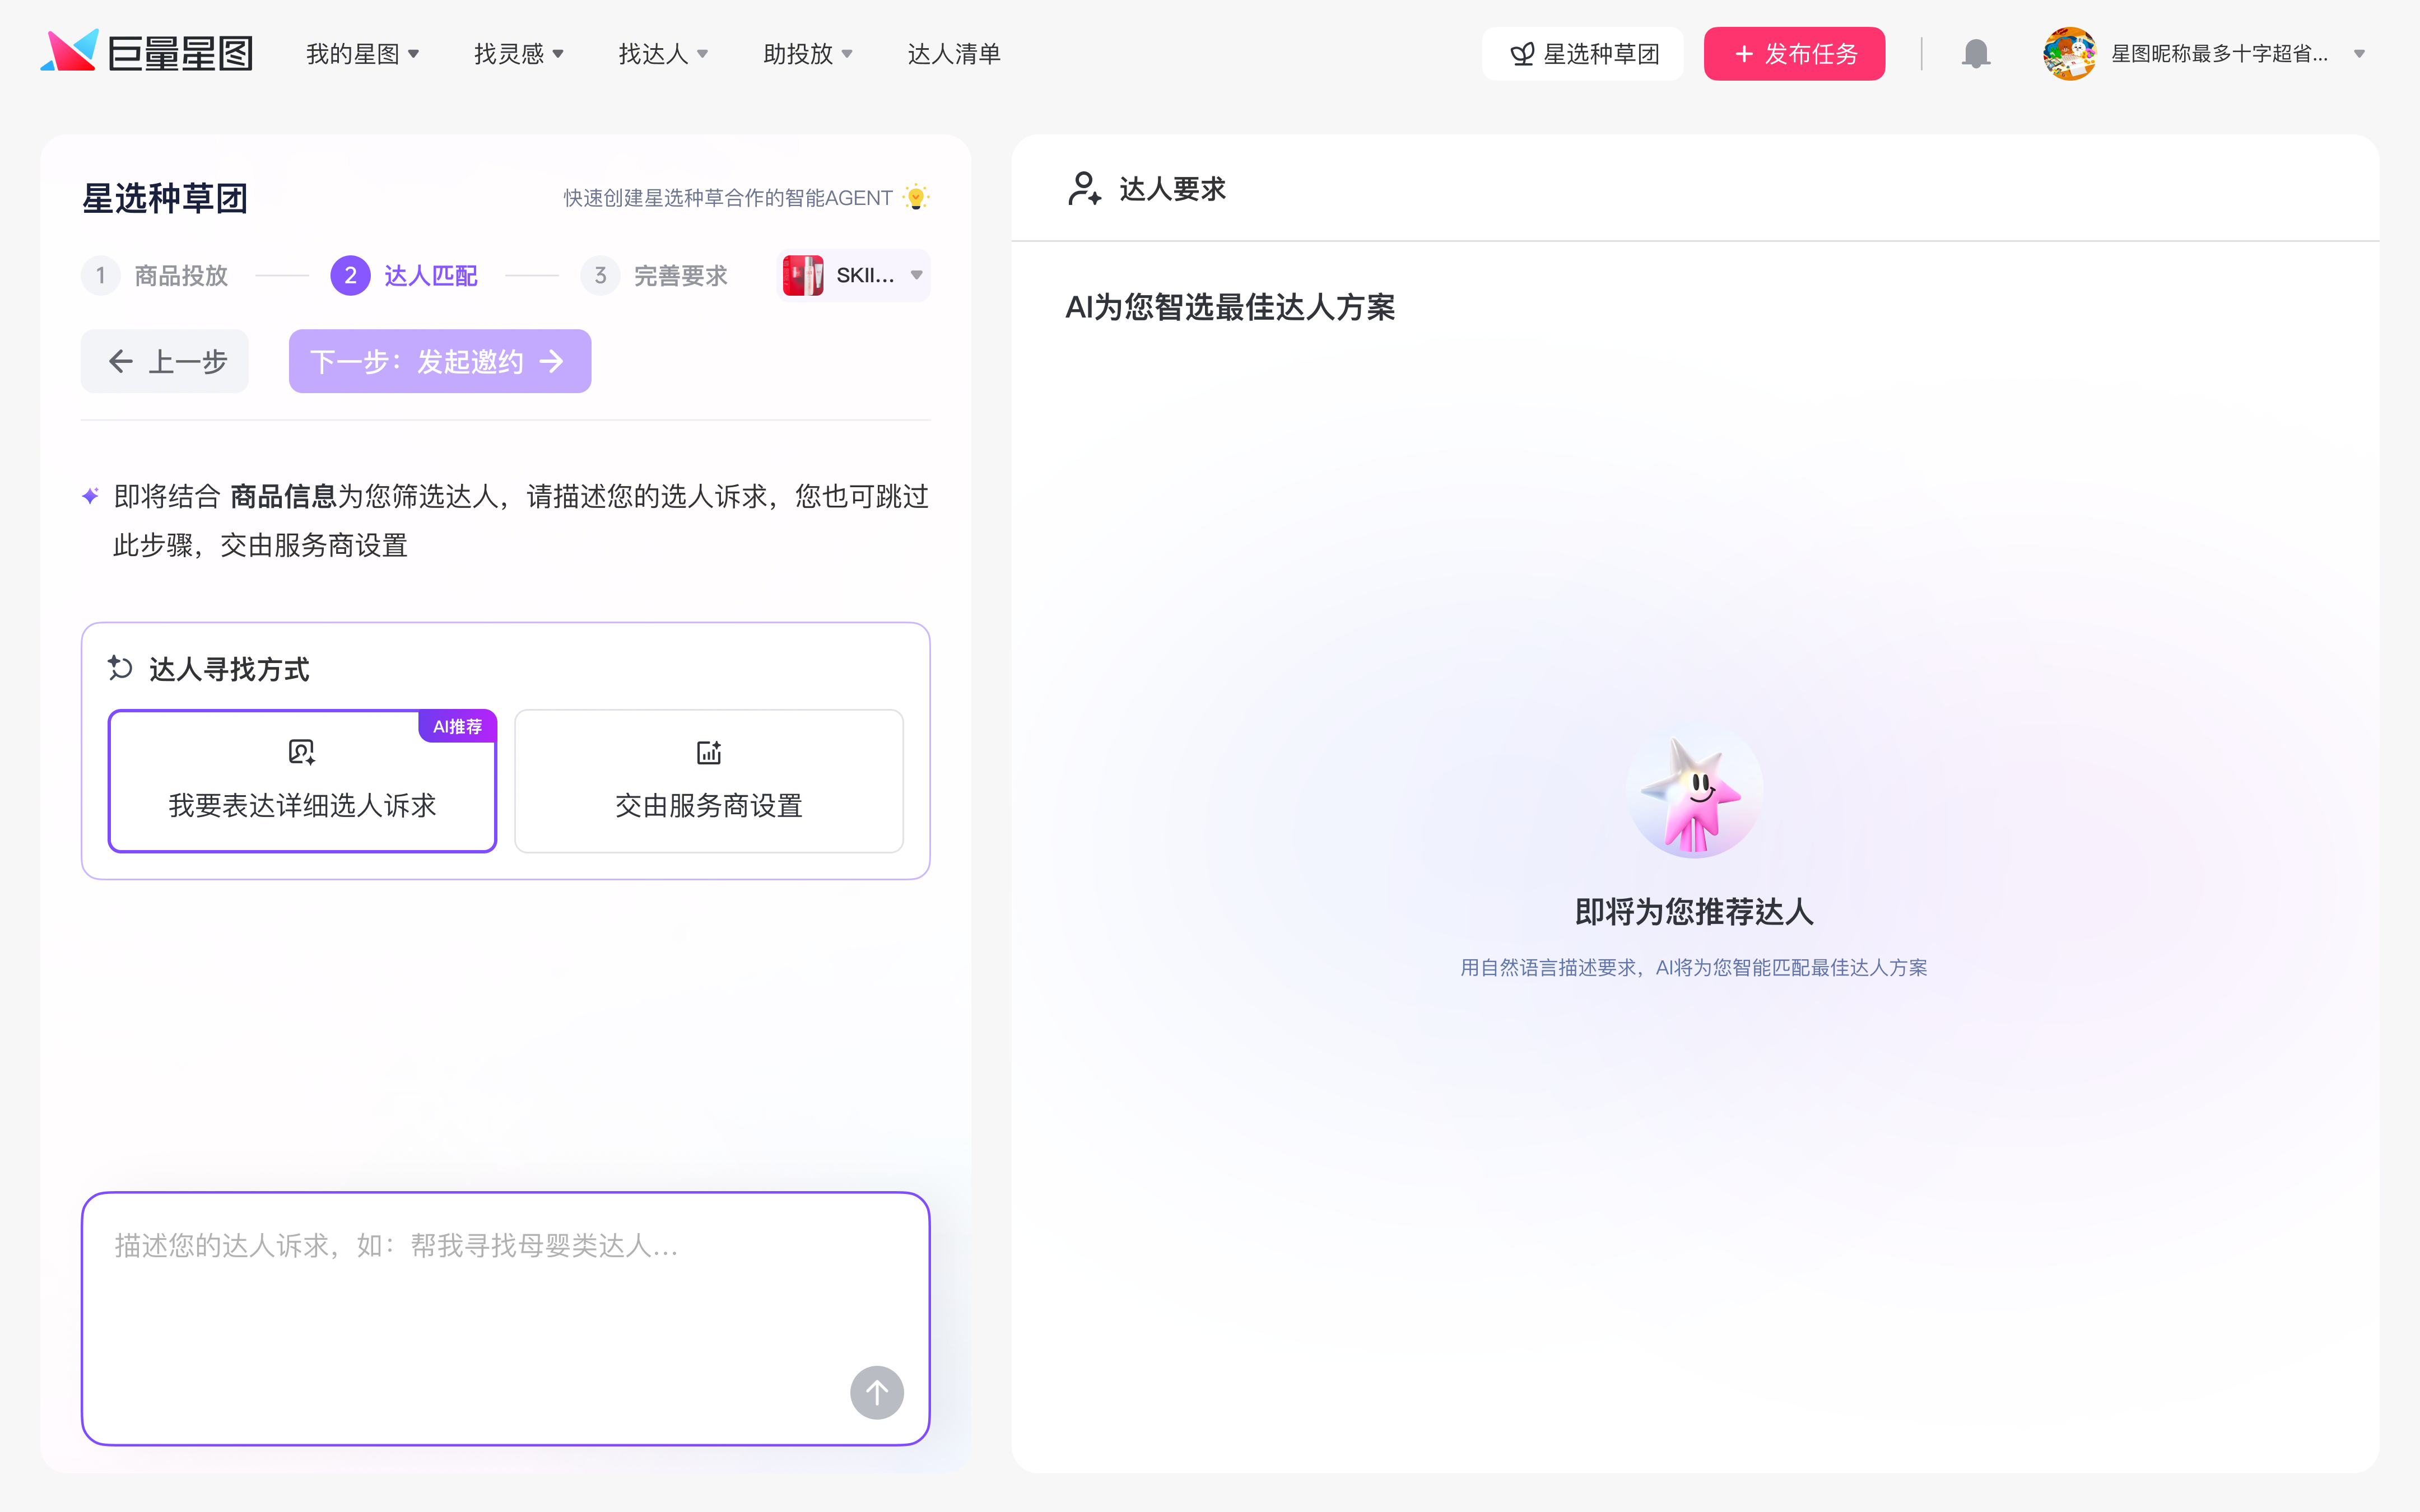Screen dimensions: 2420x1512
Task: Click the user avatar picture
Action: point(2069,54)
